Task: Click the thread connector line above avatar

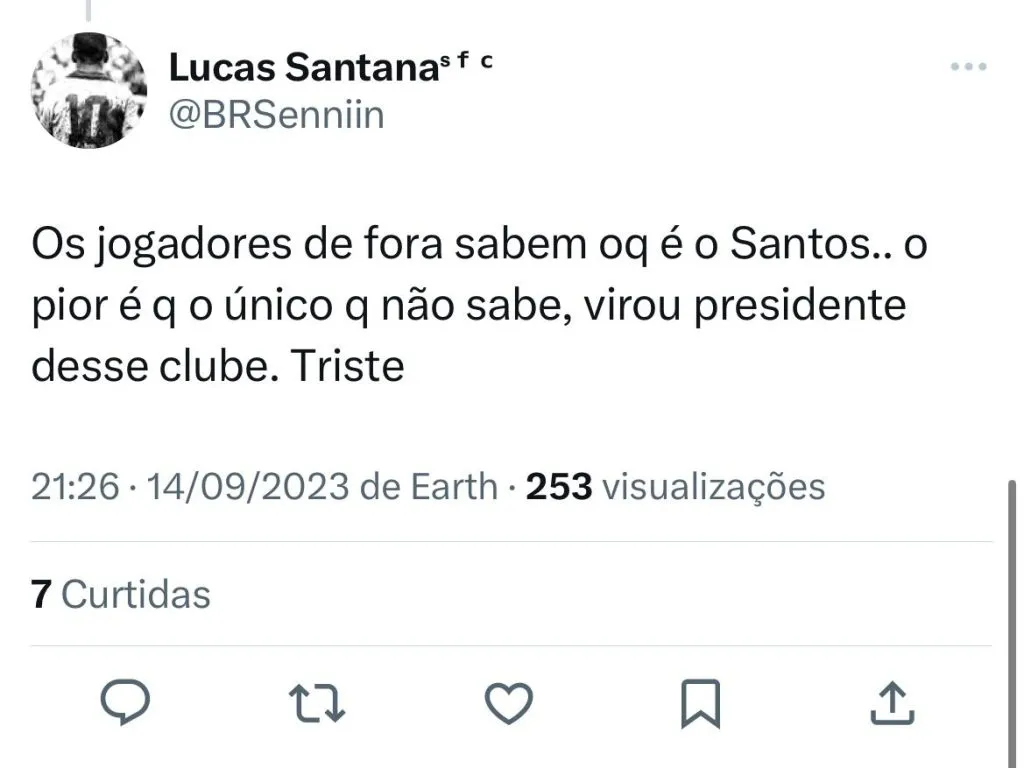Action: pos(89,10)
